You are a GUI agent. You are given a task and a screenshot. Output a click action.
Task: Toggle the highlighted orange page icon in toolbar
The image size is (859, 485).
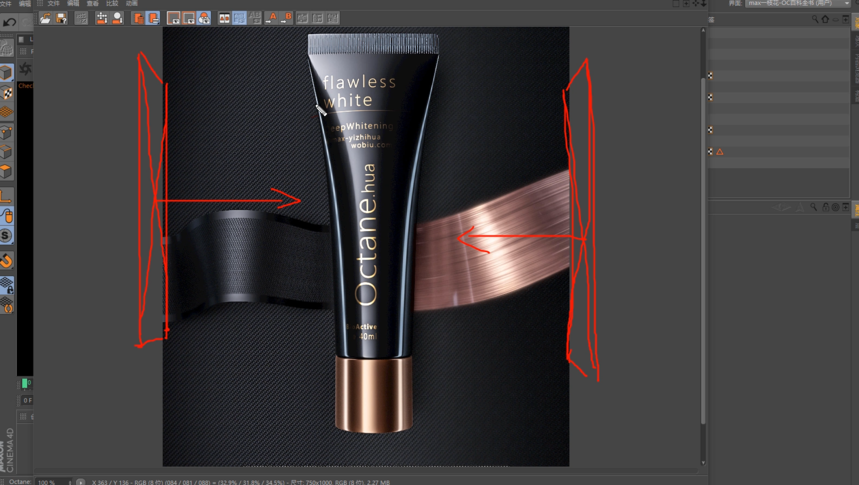153,18
